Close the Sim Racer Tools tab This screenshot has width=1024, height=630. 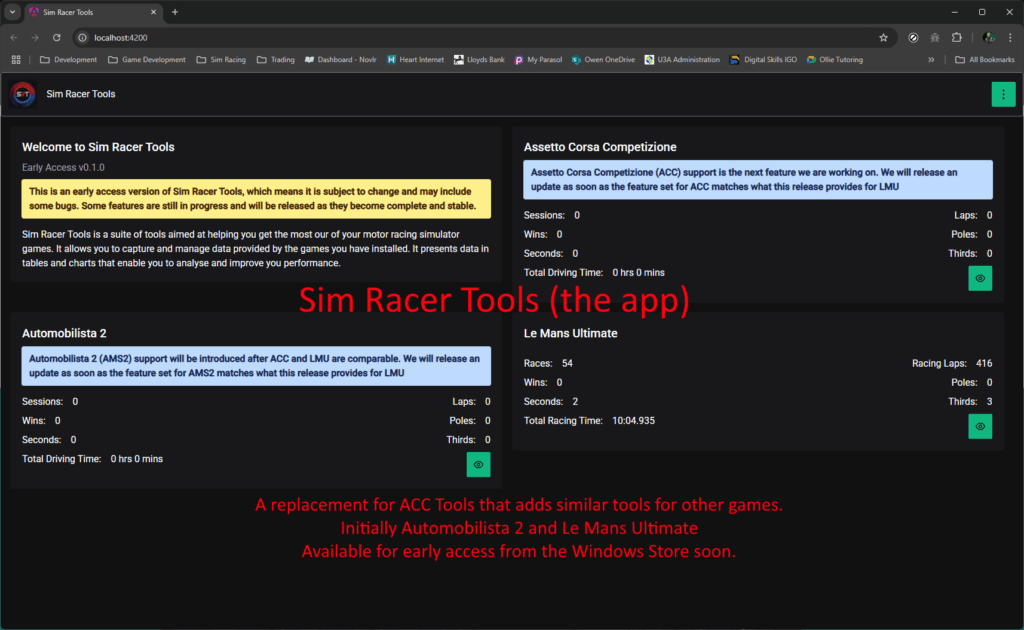[x=153, y=12]
